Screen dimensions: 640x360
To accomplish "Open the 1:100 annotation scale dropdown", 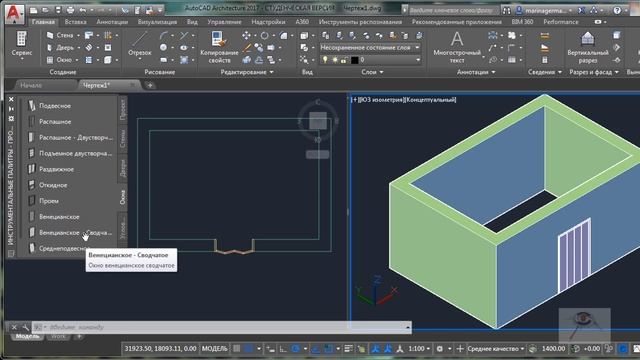I will 419,349.
